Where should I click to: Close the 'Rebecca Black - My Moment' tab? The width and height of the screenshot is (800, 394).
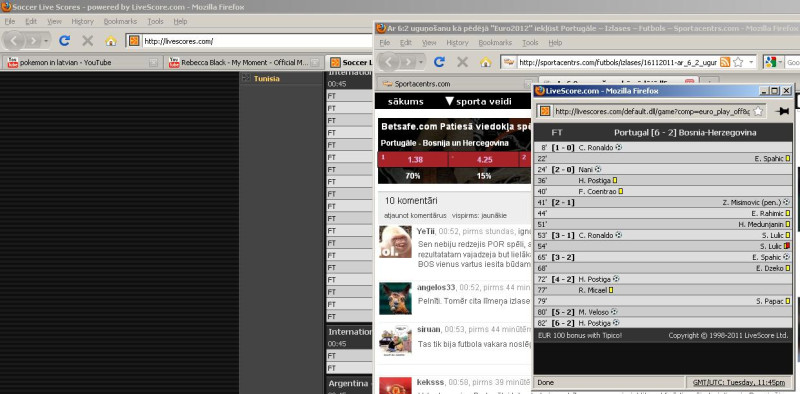pyautogui.click(x=315, y=63)
